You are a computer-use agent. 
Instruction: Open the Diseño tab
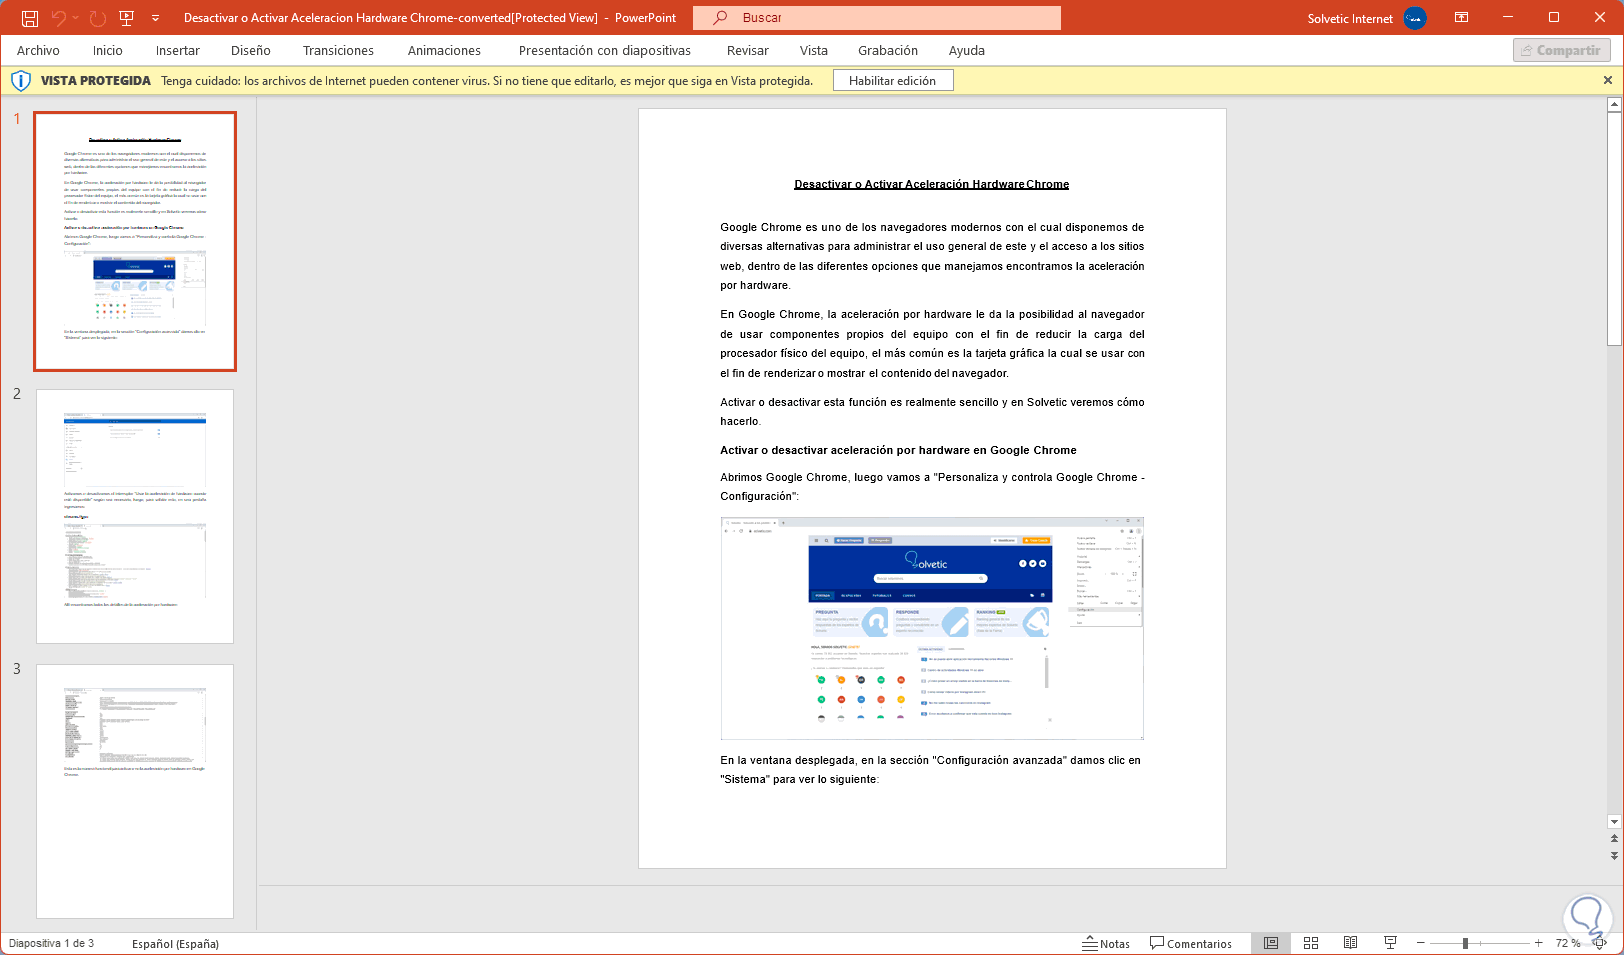pyautogui.click(x=251, y=51)
